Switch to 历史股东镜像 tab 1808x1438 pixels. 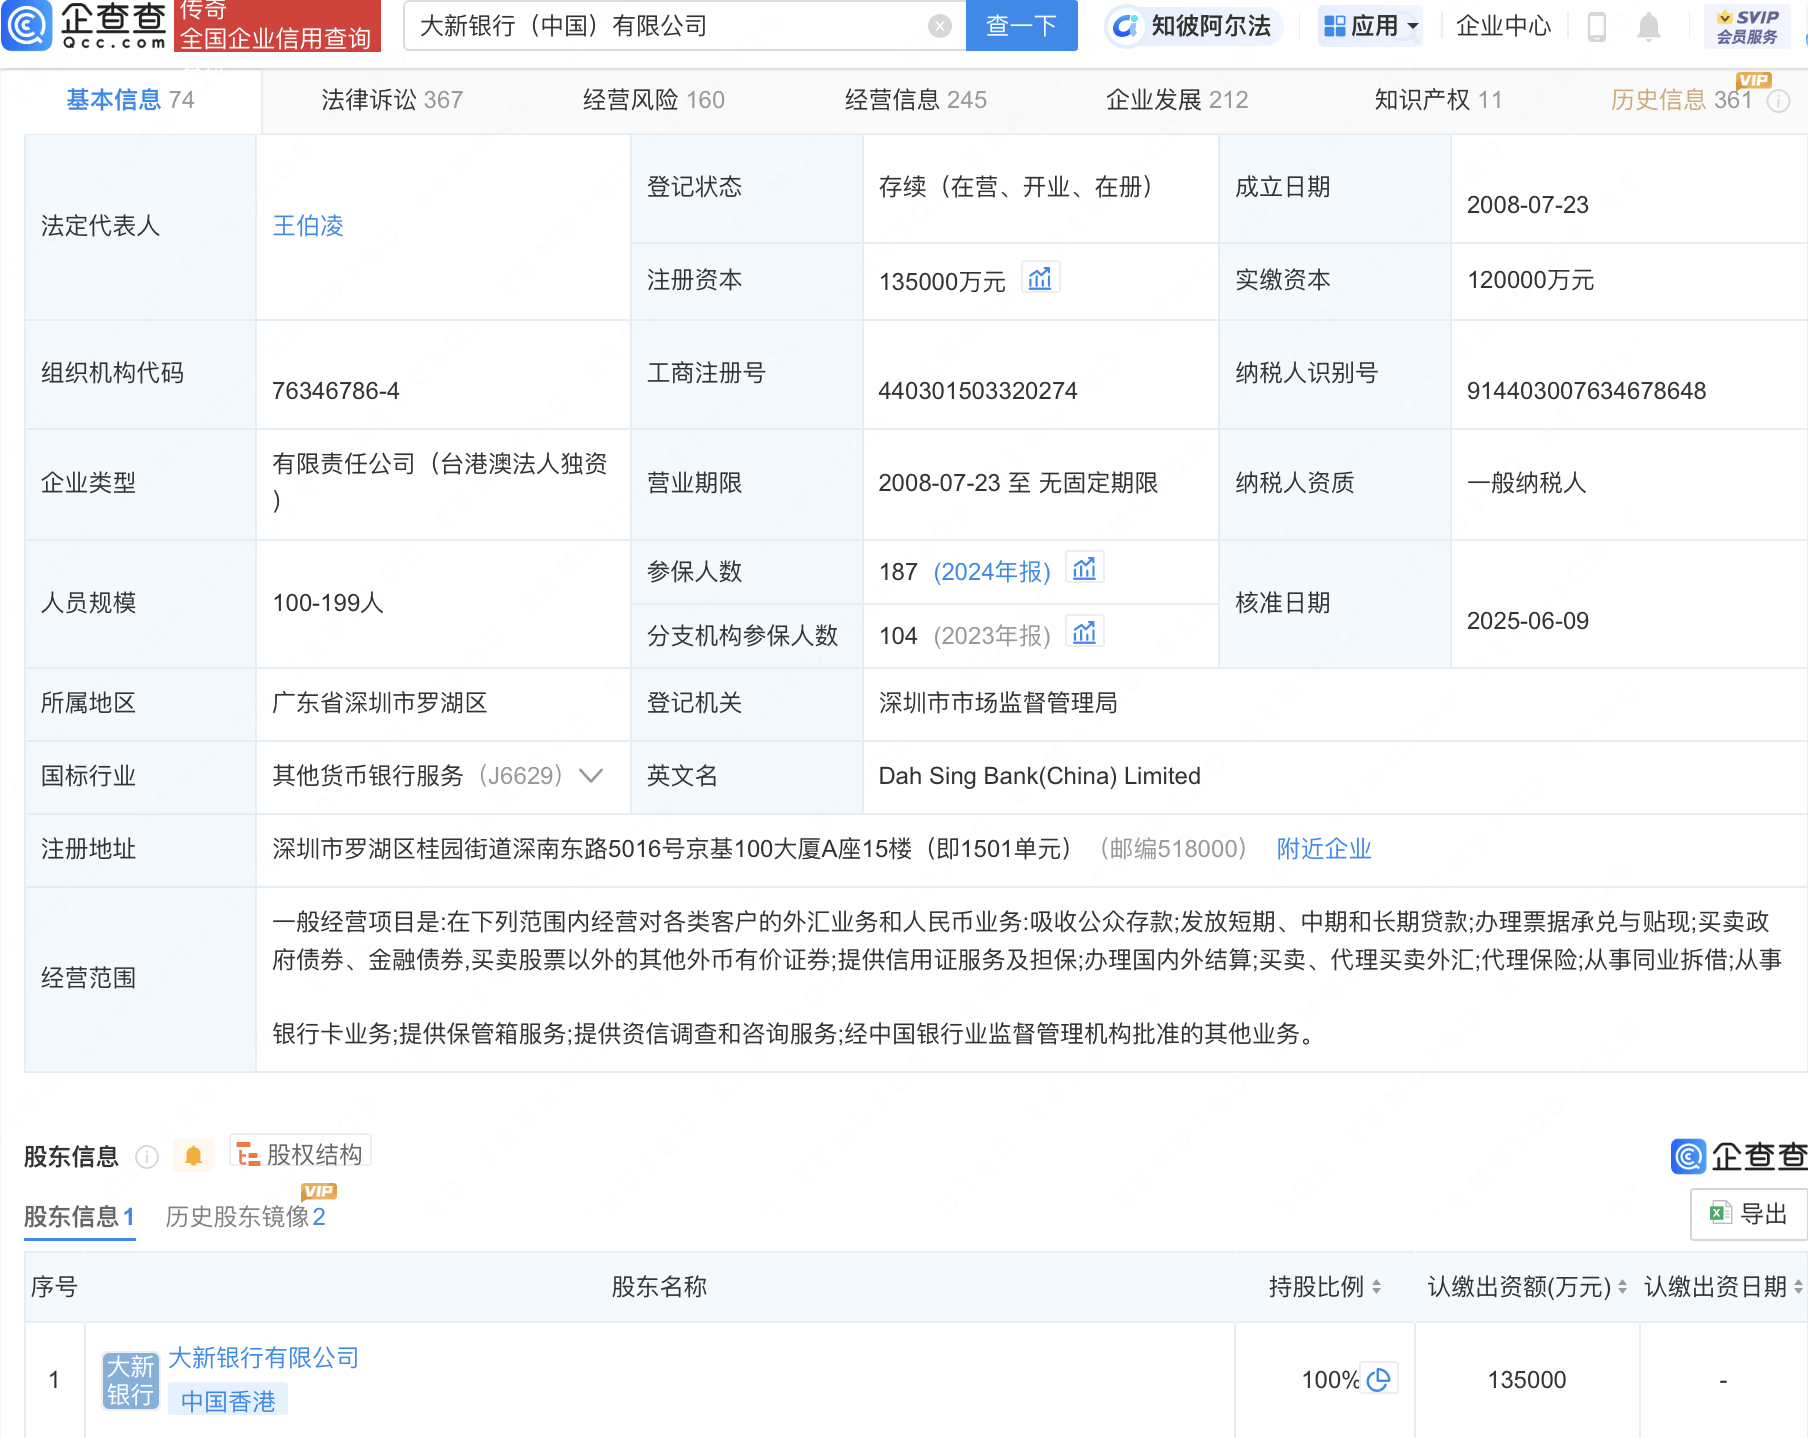pos(245,1217)
